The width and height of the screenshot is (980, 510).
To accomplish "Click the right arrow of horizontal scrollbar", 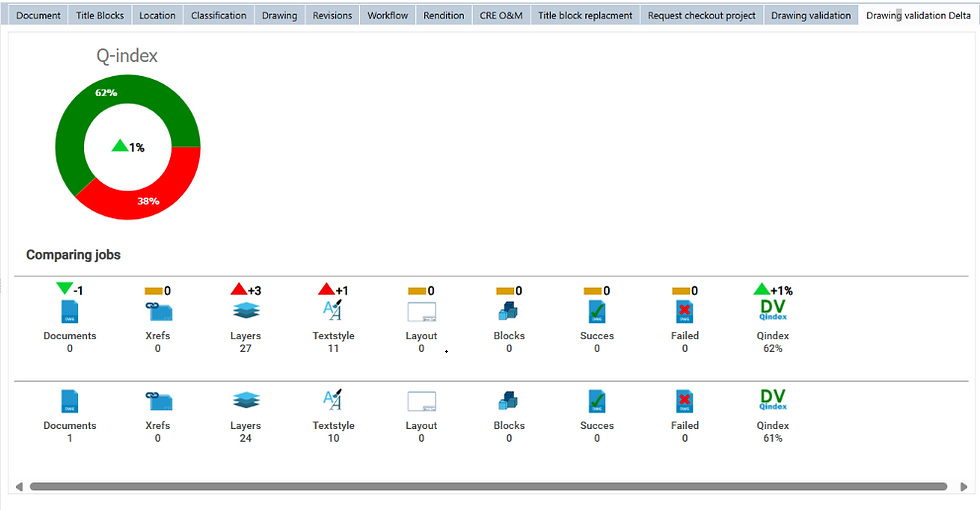I will [x=964, y=487].
